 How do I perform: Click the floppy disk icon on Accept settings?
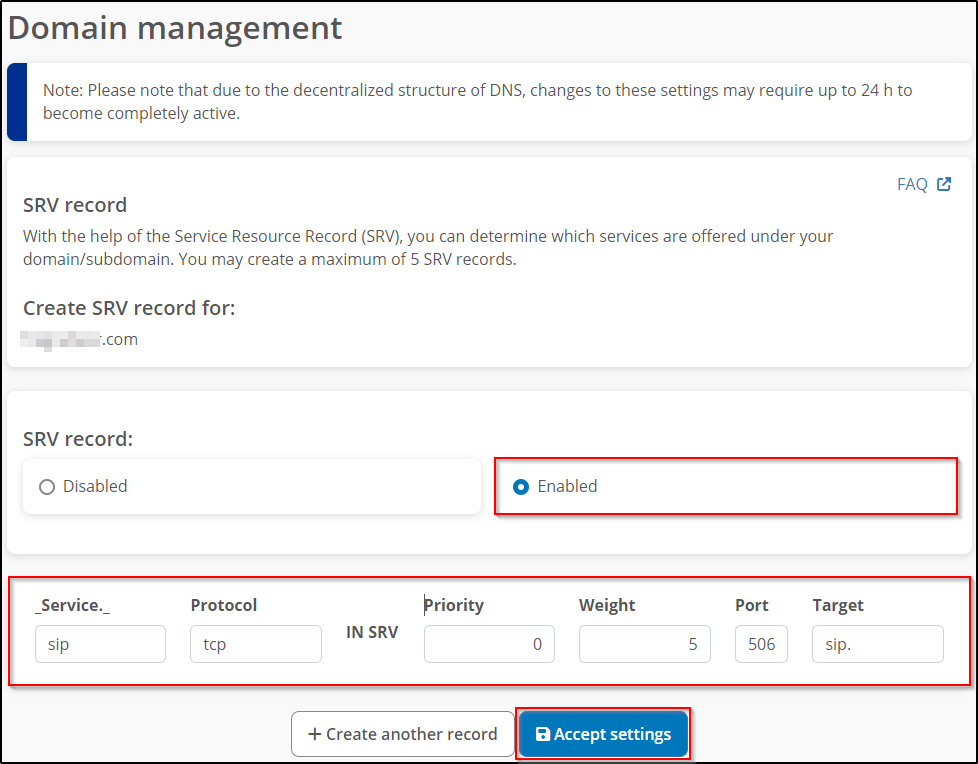542,734
